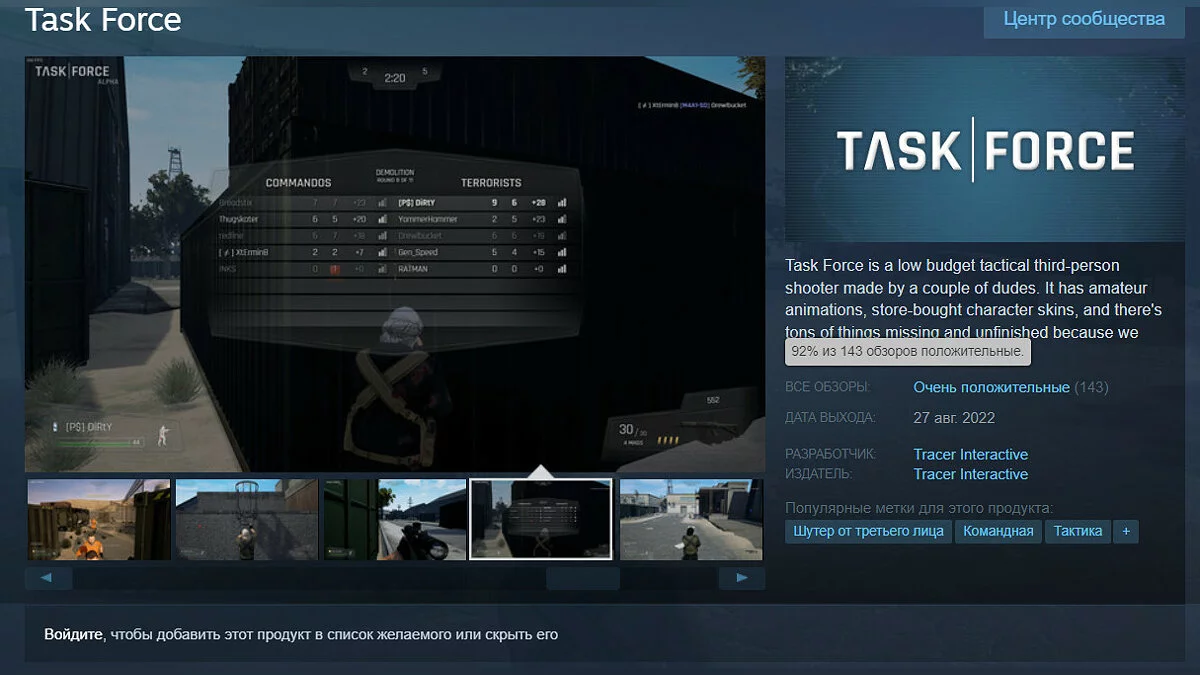Click the game description paragraph

[975, 298]
